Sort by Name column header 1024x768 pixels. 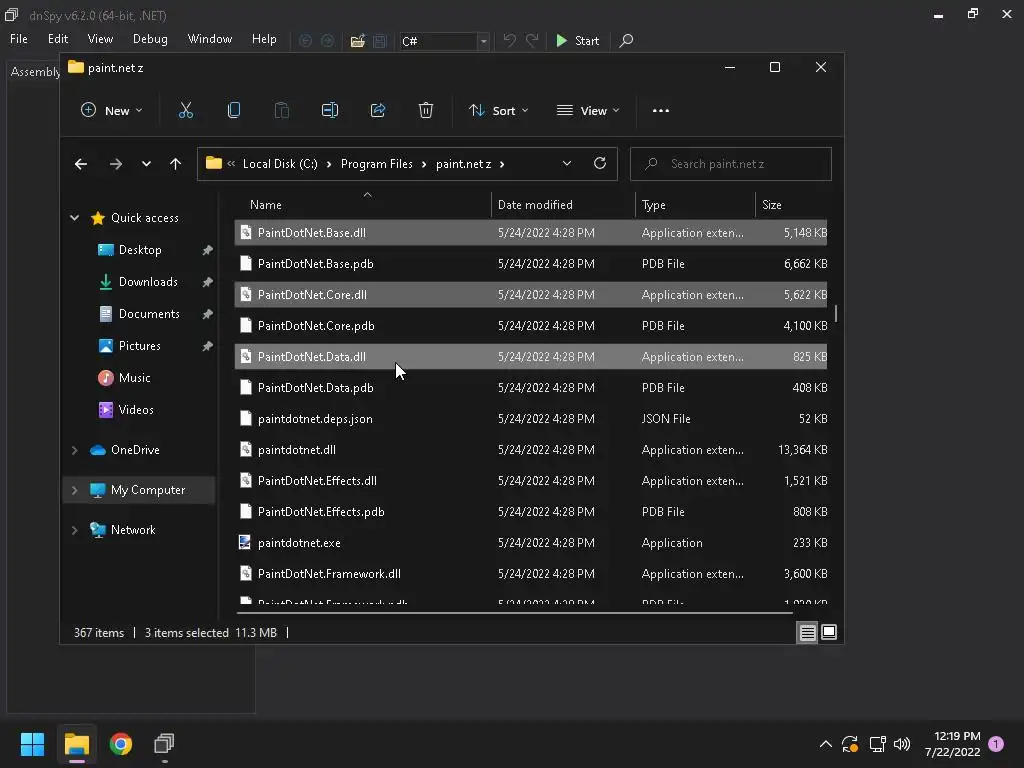point(362,204)
